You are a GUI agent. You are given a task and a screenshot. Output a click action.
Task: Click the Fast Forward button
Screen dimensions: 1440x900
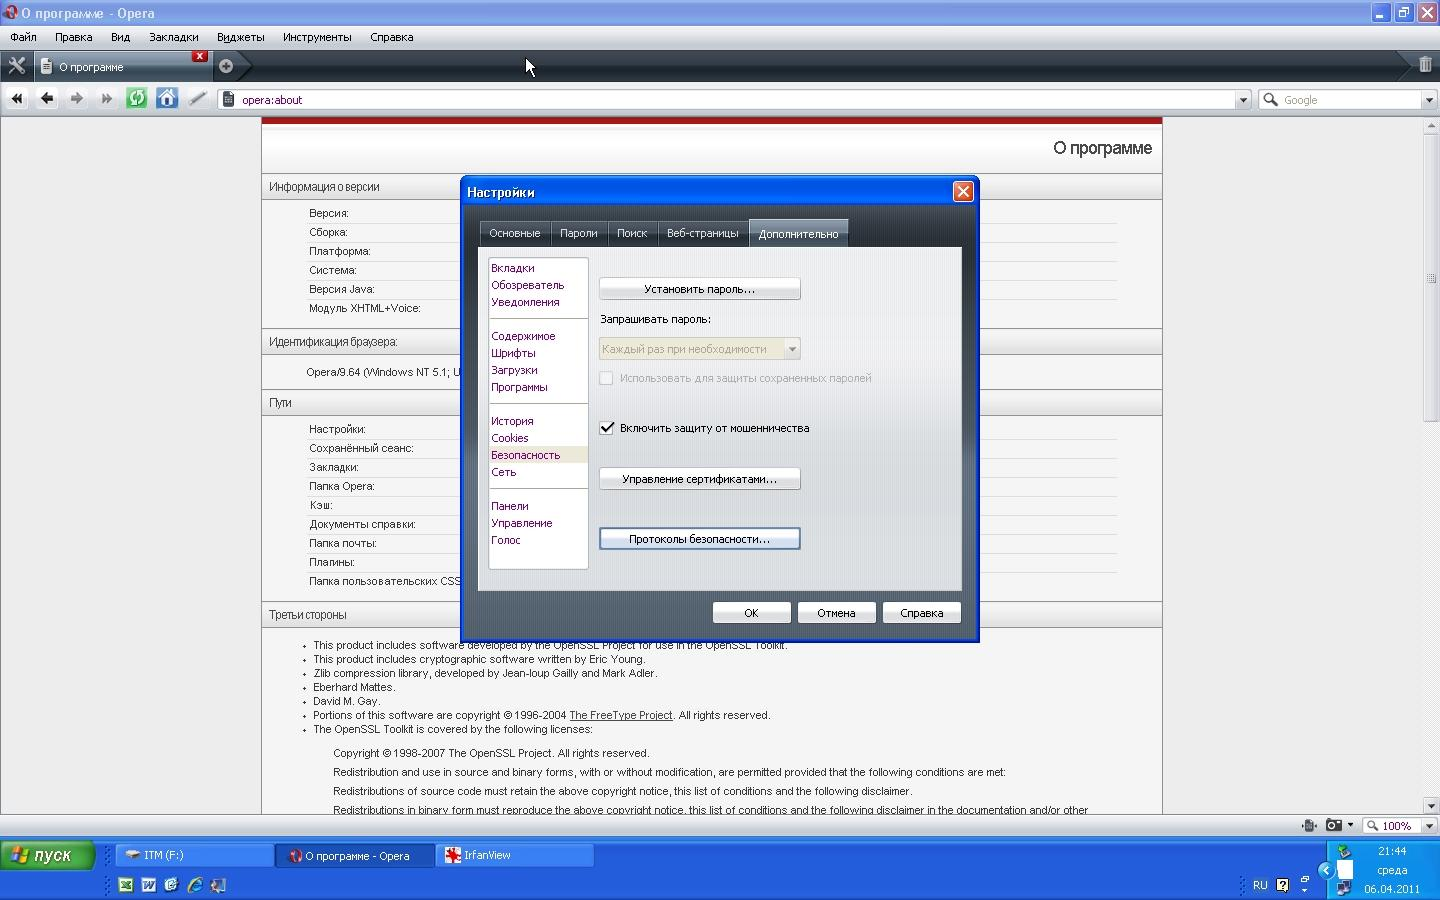(x=107, y=98)
